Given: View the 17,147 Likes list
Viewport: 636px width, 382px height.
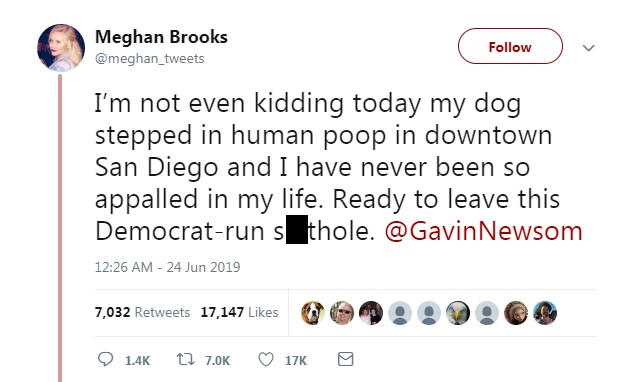Looking at the screenshot, I should pyautogui.click(x=239, y=312).
